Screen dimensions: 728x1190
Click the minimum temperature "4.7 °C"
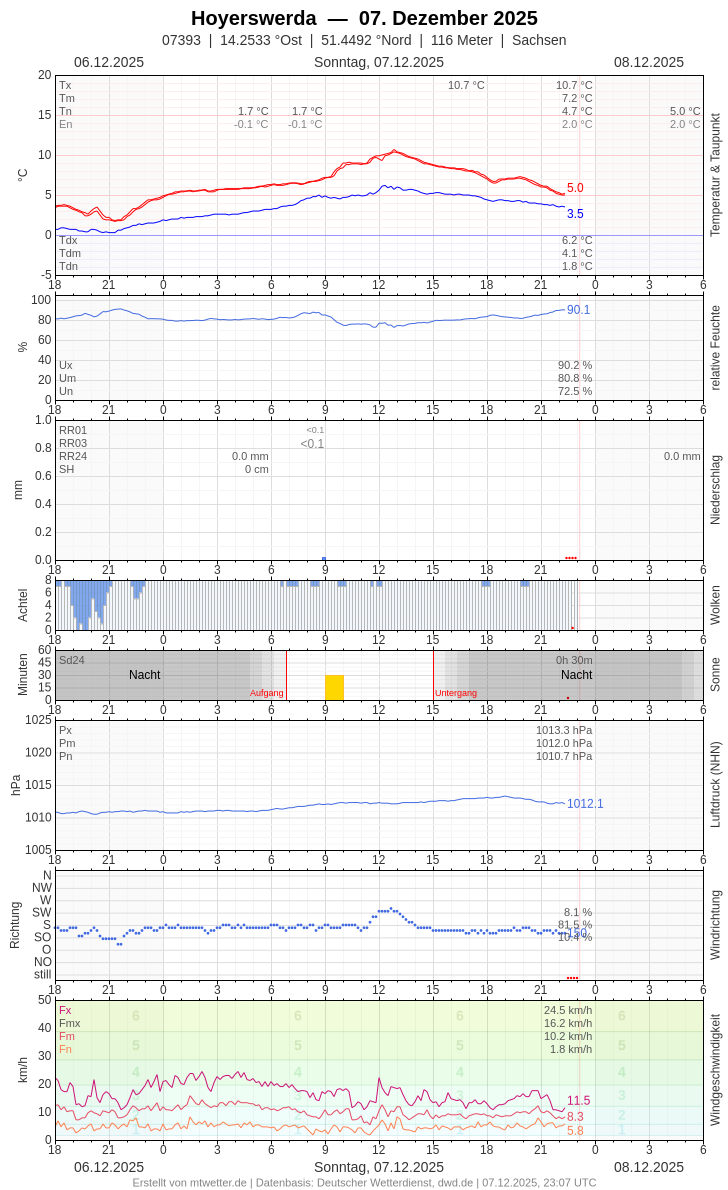tap(577, 112)
